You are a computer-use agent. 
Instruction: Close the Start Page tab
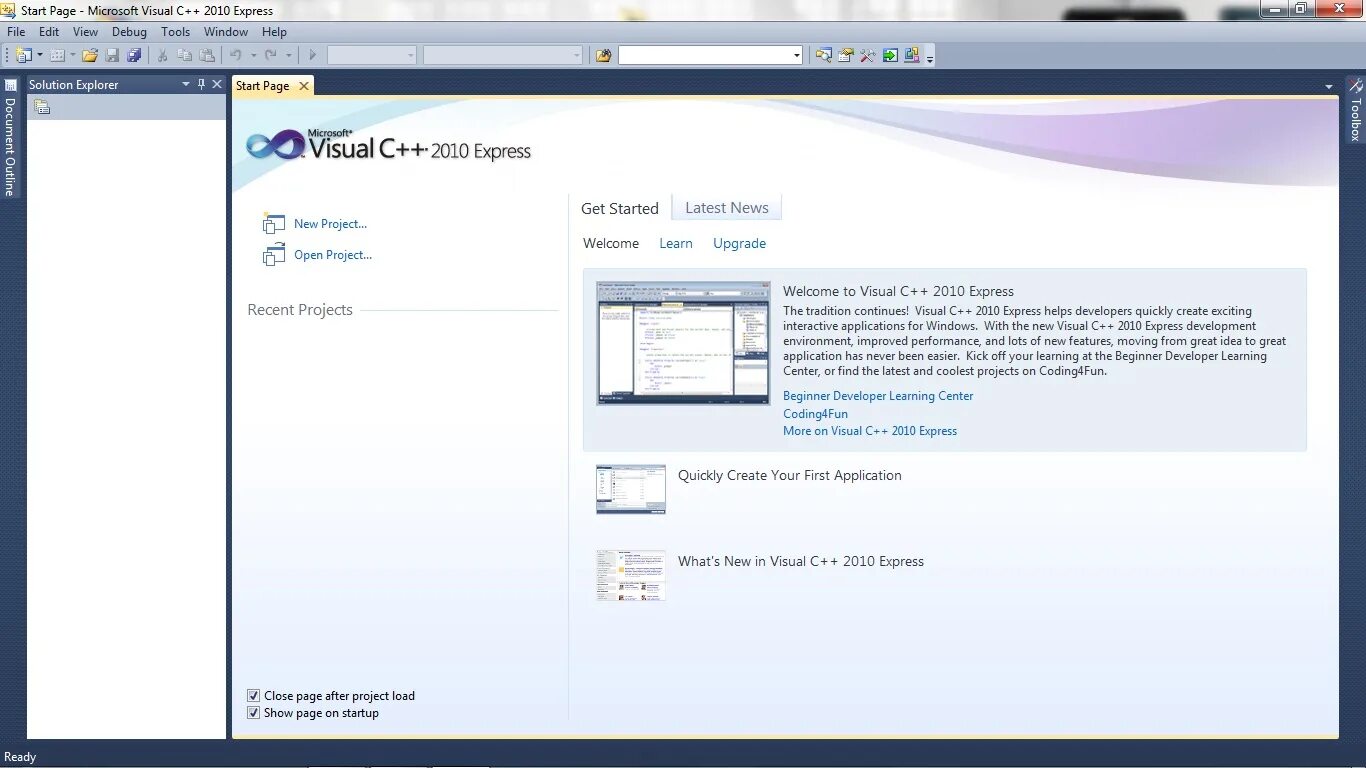coord(304,86)
